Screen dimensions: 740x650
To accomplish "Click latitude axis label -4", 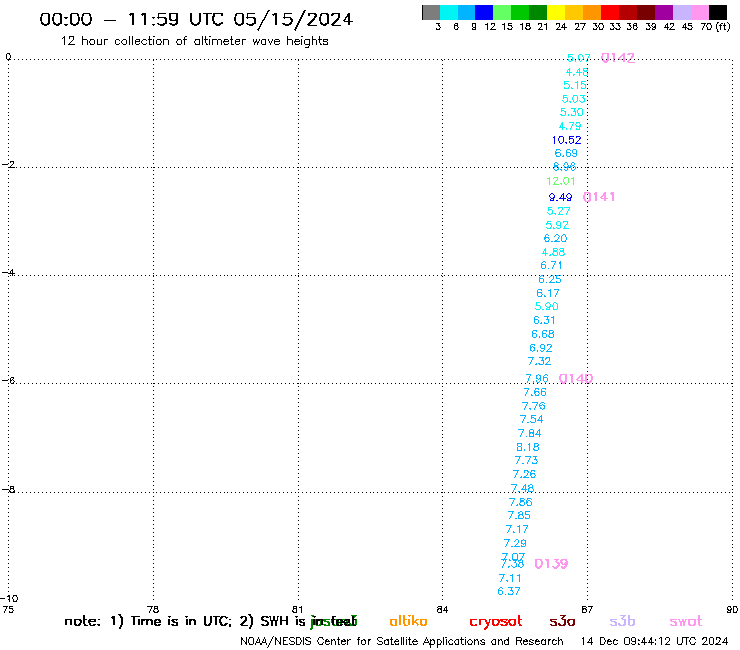I will pyautogui.click(x=8, y=272).
